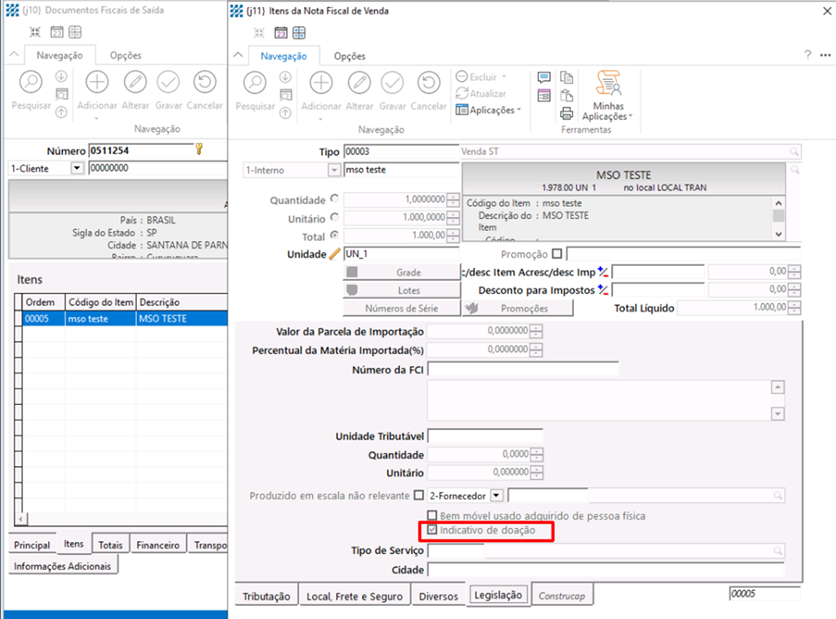Click the Números de Série button

398,309
